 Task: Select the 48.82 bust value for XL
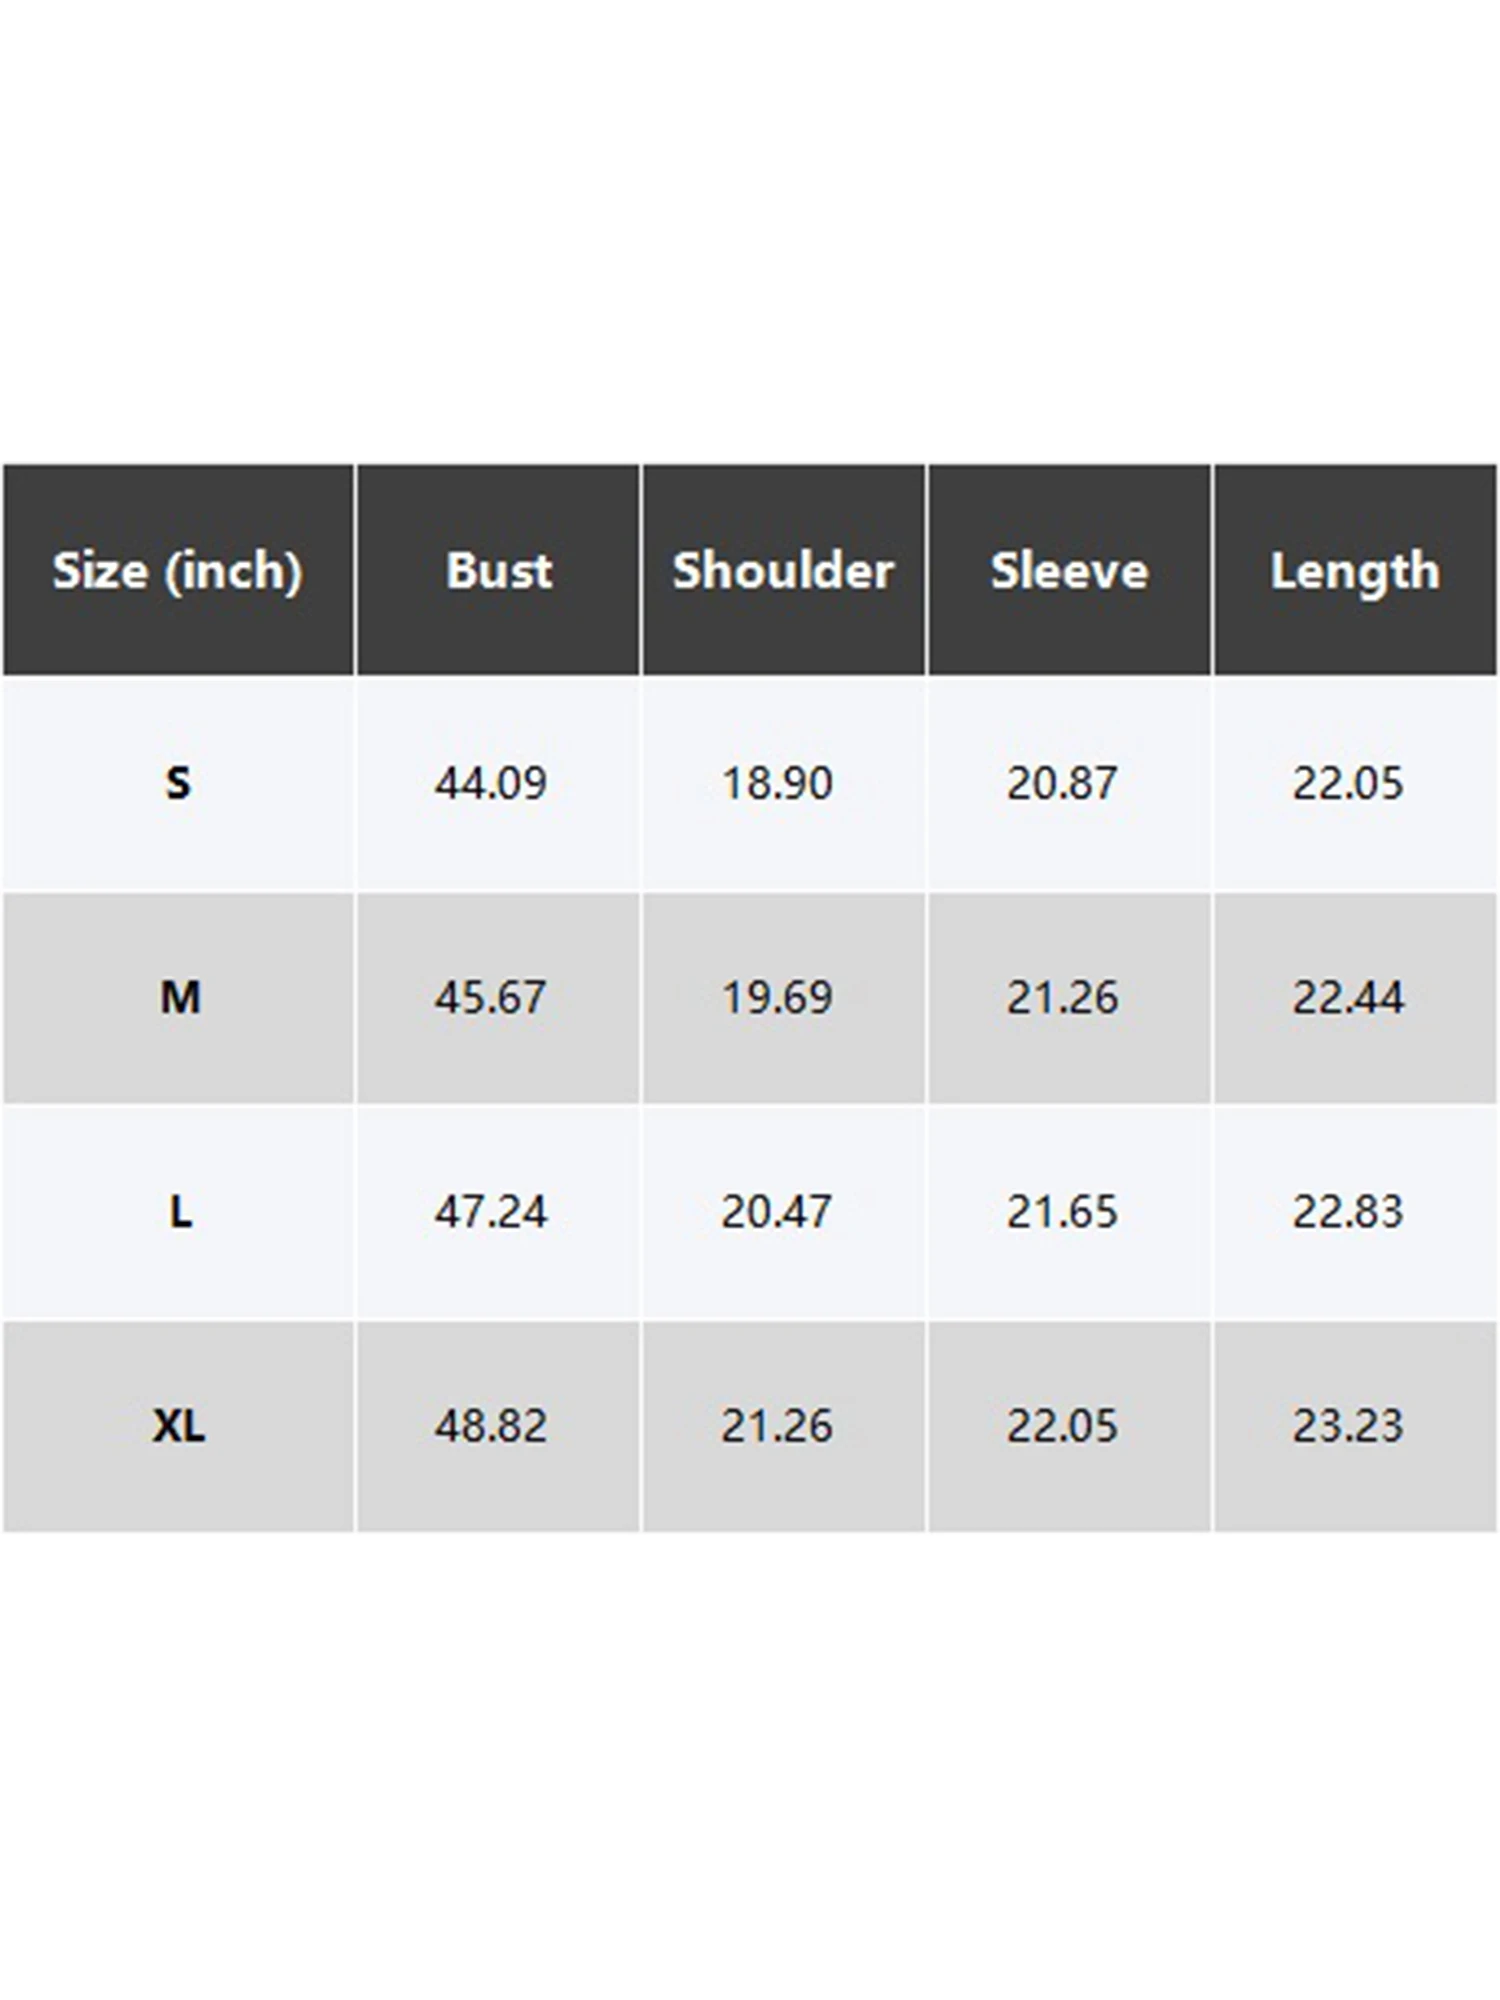pos(491,1426)
